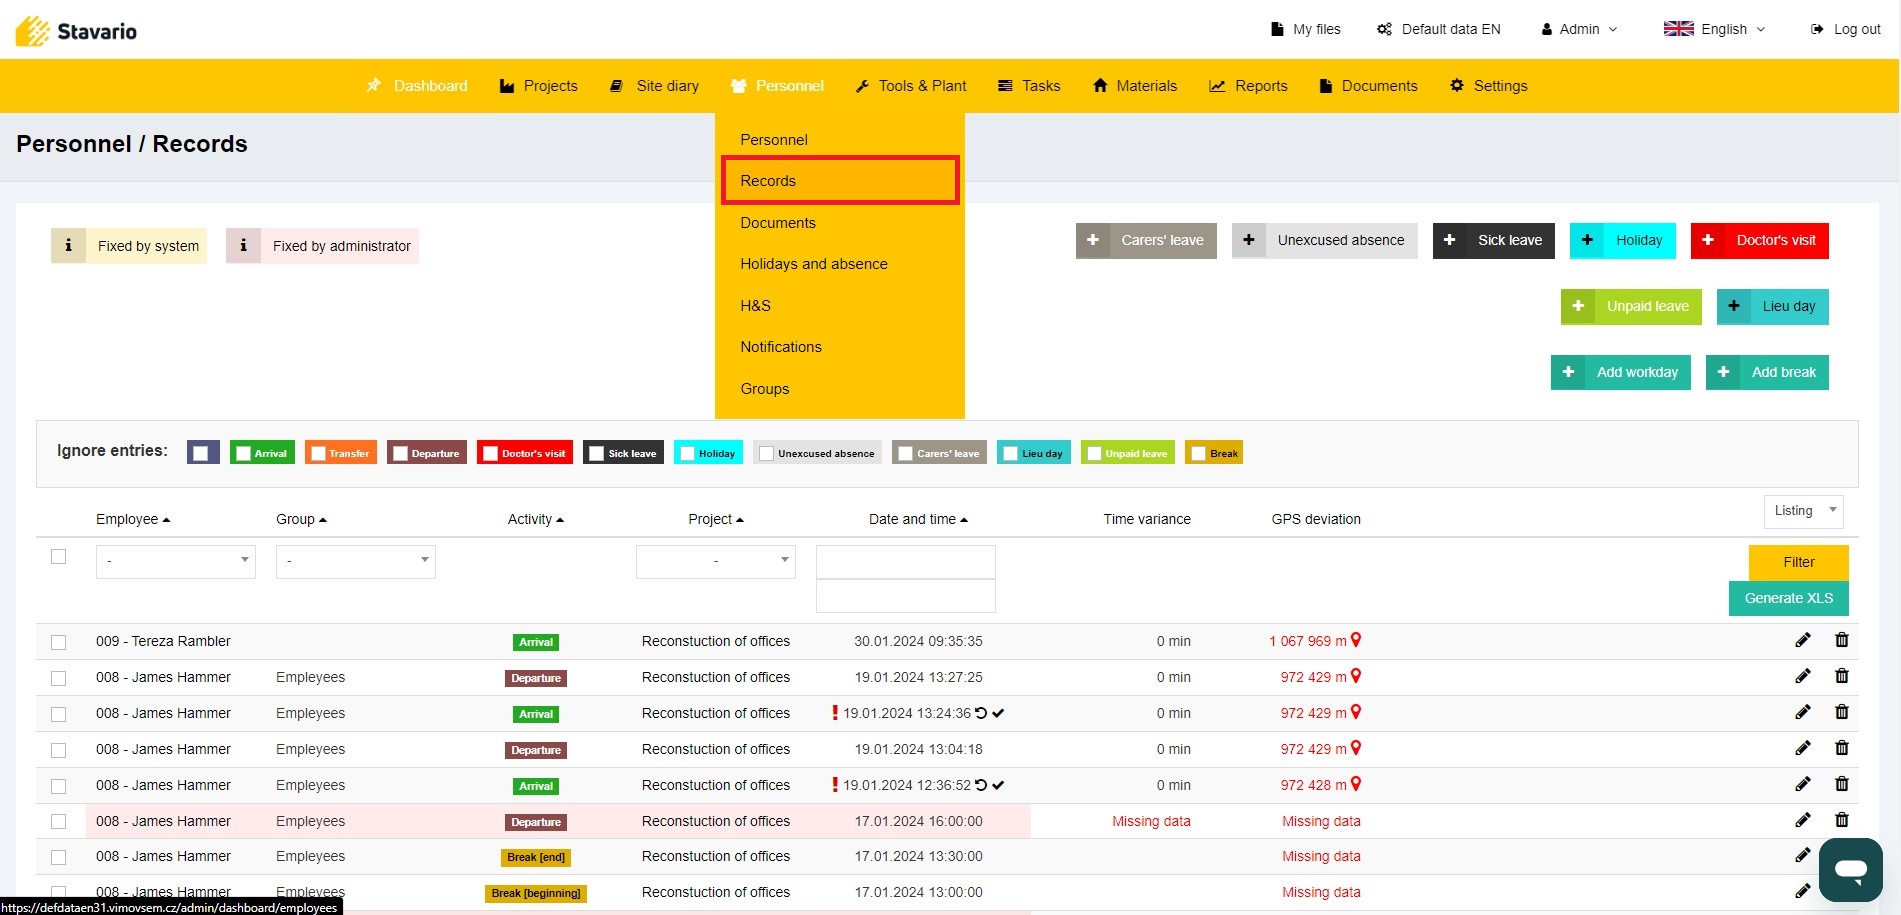Click the first date filter input
Image resolution: width=1901 pixels, height=915 pixels.
point(906,561)
